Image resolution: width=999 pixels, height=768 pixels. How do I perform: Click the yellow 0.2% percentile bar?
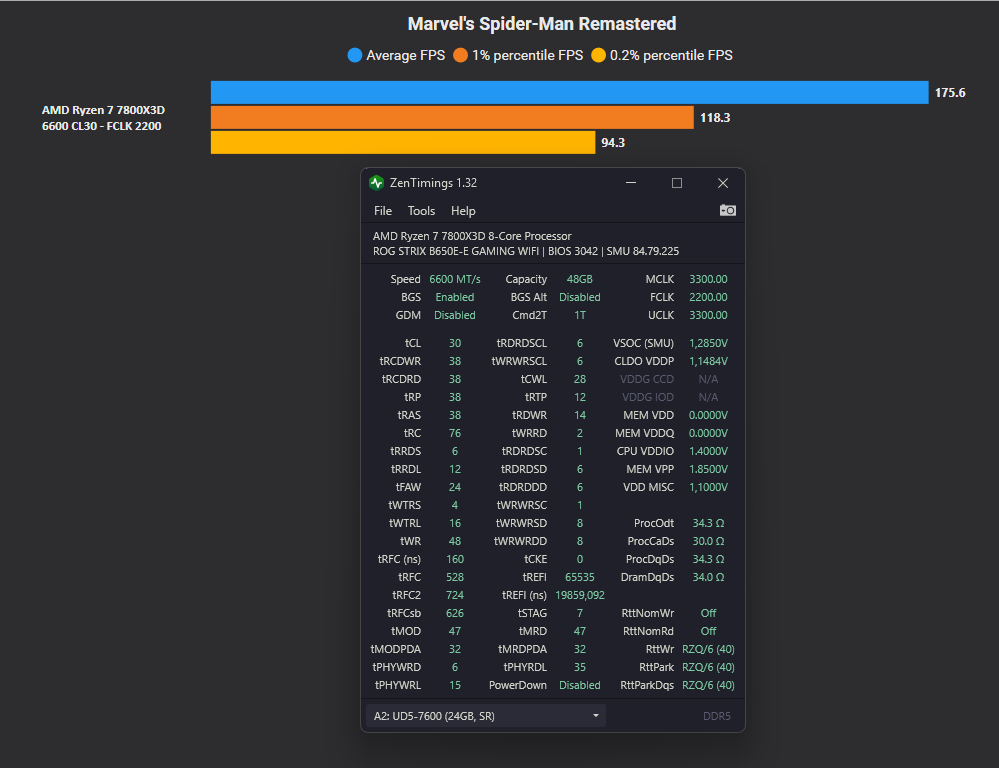click(403, 142)
